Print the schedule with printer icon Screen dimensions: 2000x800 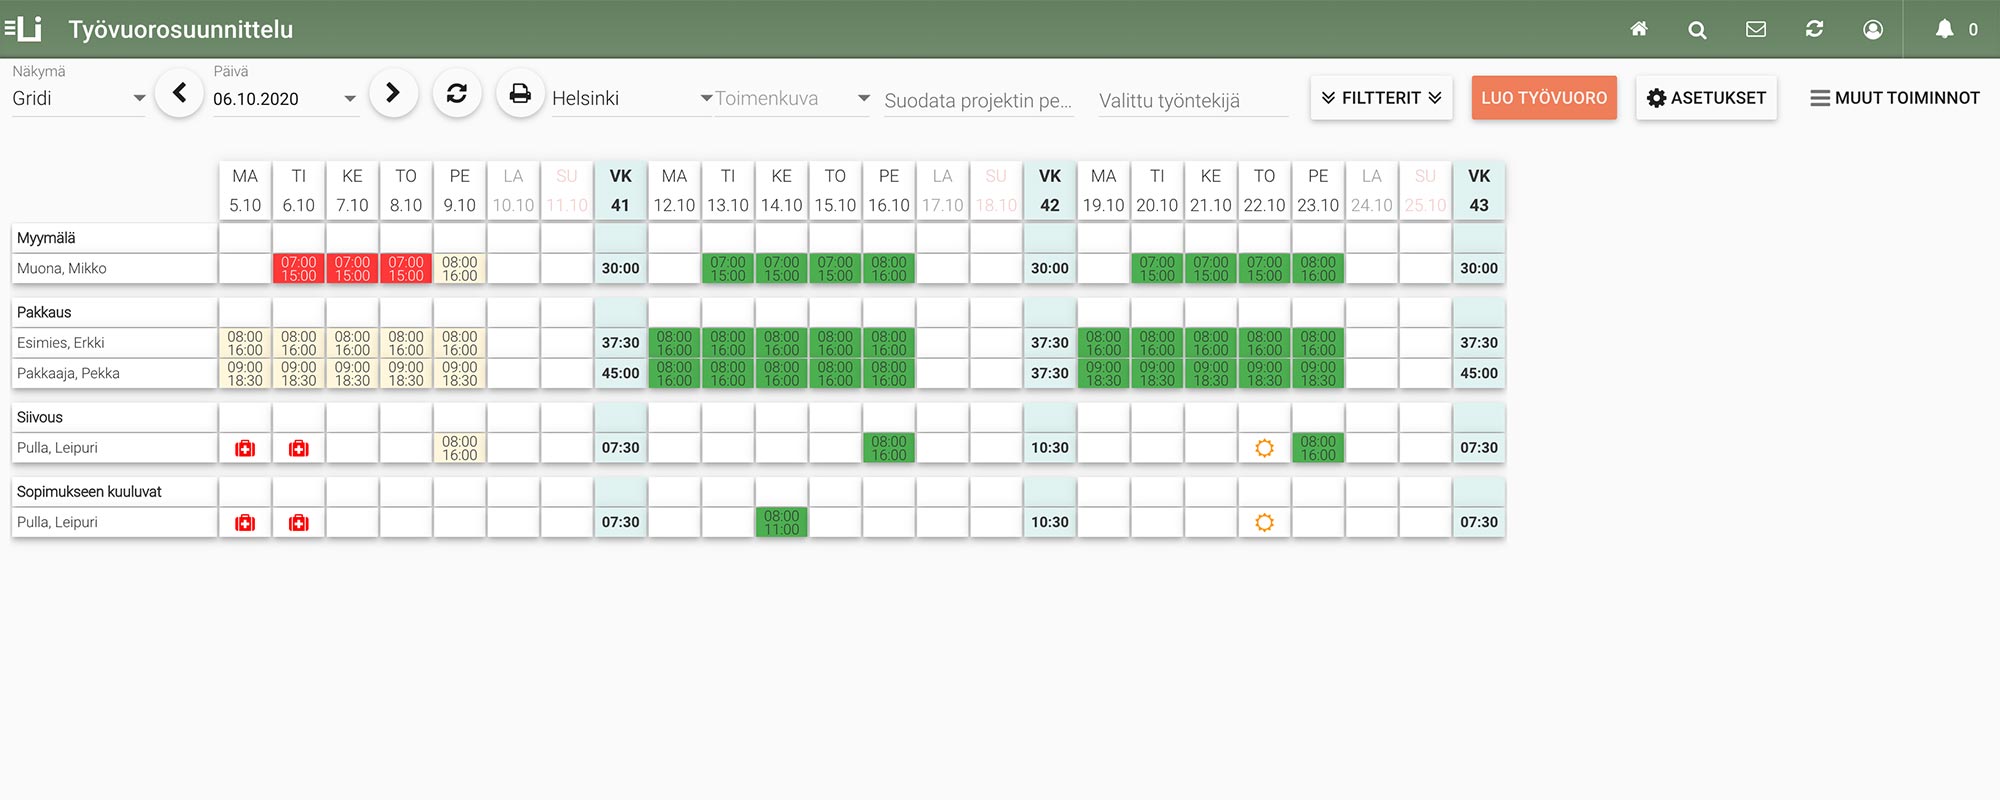click(x=520, y=94)
